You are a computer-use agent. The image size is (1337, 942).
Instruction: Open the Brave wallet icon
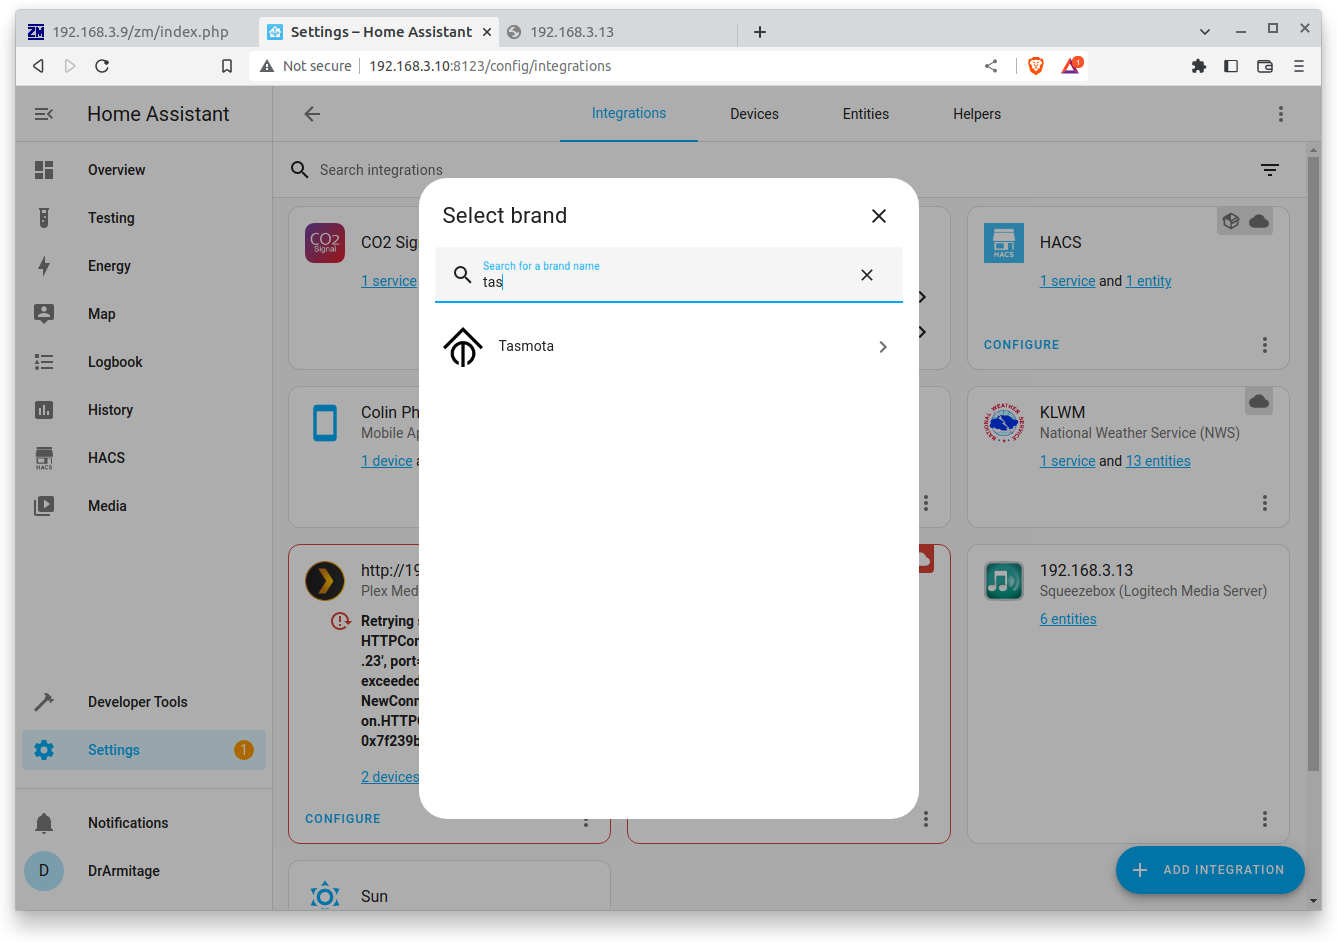point(1265,66)
